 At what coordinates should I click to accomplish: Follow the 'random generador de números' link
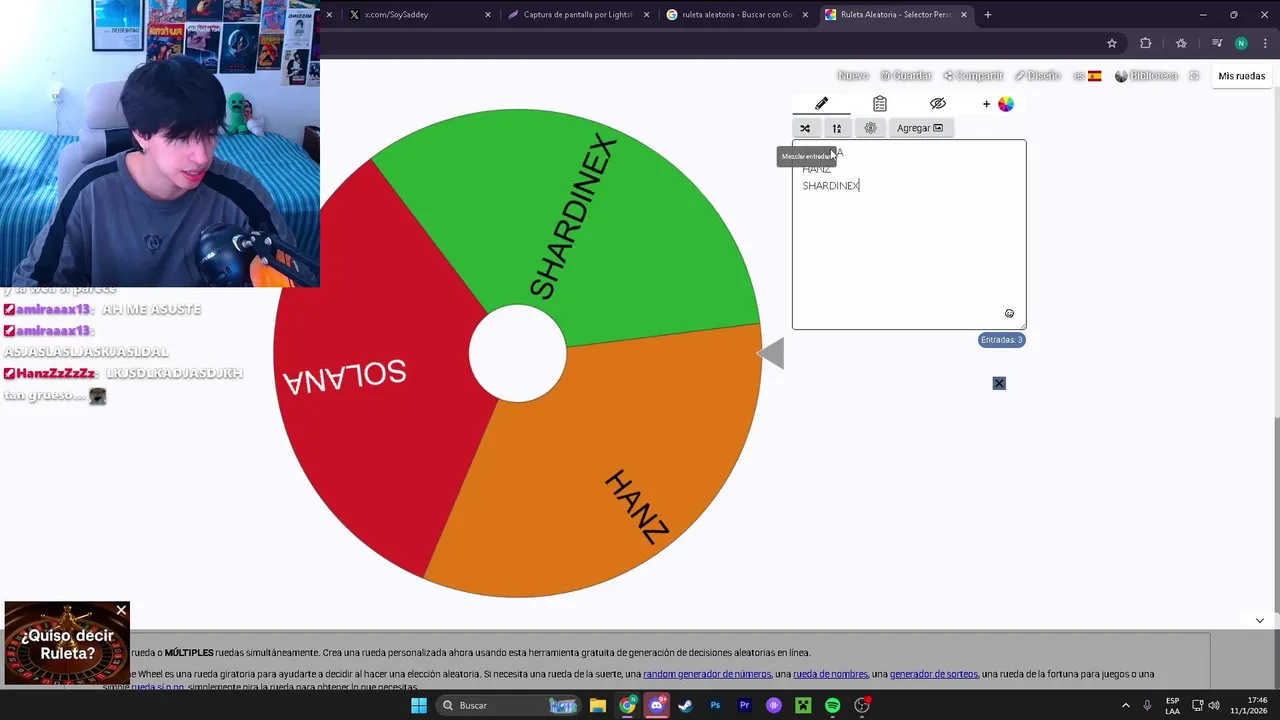click(x=707, y=674)
